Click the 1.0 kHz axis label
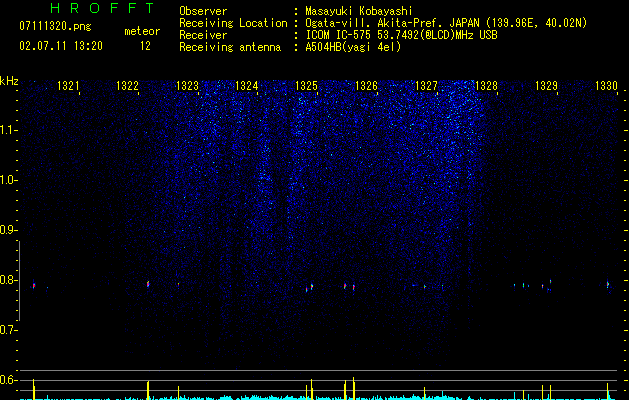Image resolution: width=629 pixels, height=400 pixels. [x=8, y=180]
